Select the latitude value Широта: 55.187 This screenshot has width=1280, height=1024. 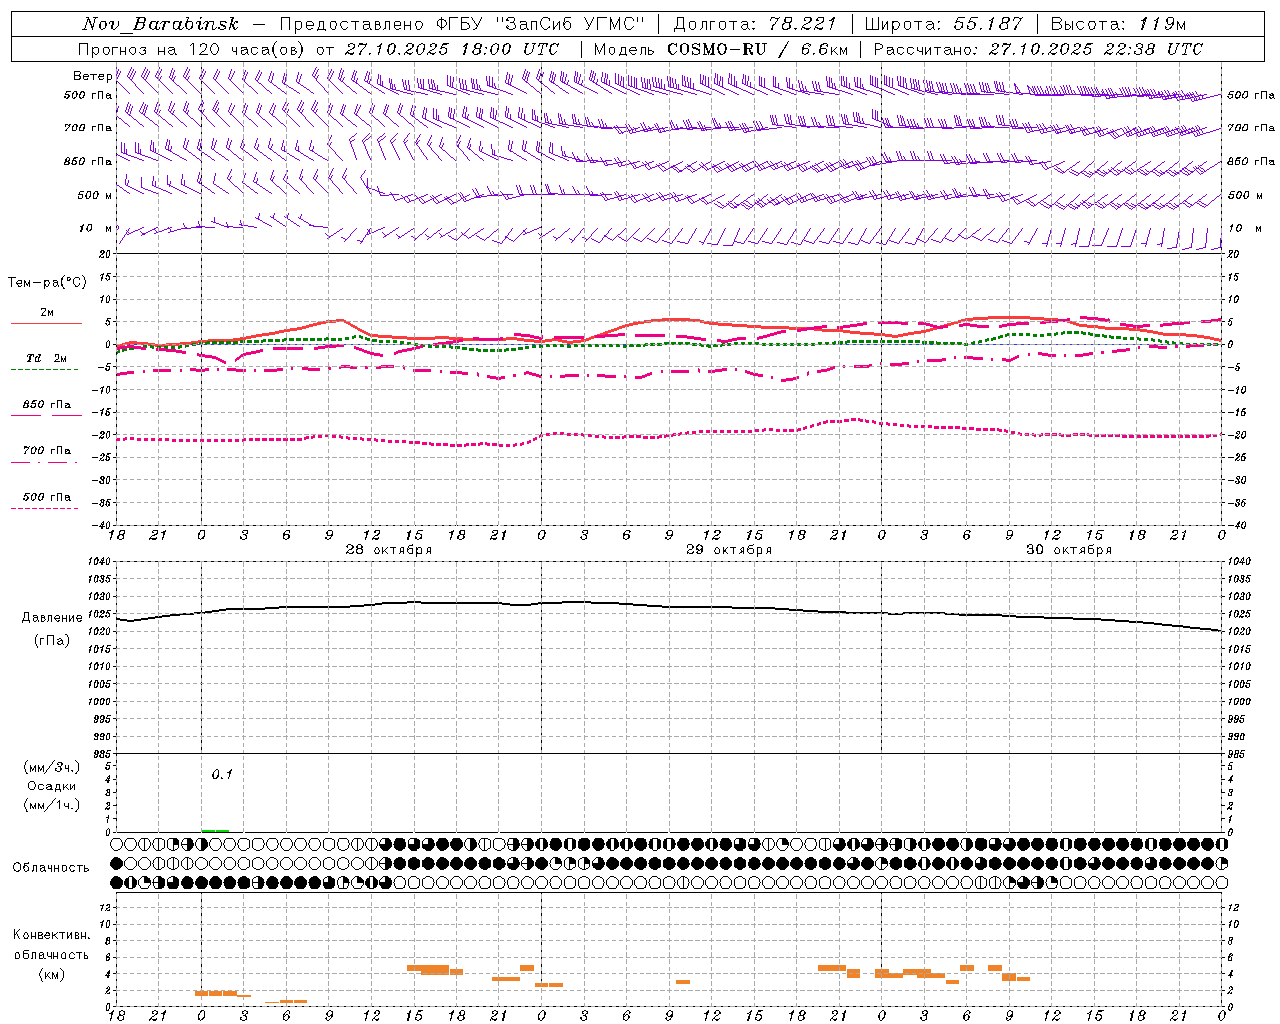click(943, 24)
